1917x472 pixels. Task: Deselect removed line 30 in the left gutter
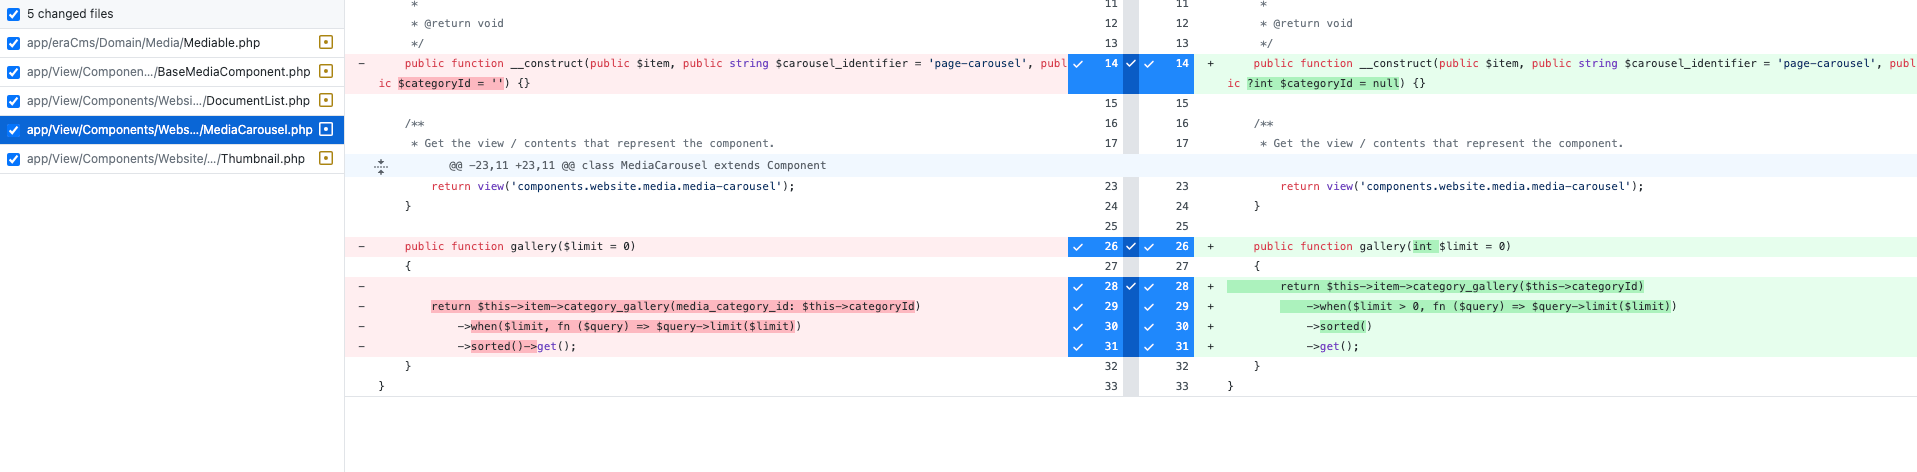(x=1095, y=327)
